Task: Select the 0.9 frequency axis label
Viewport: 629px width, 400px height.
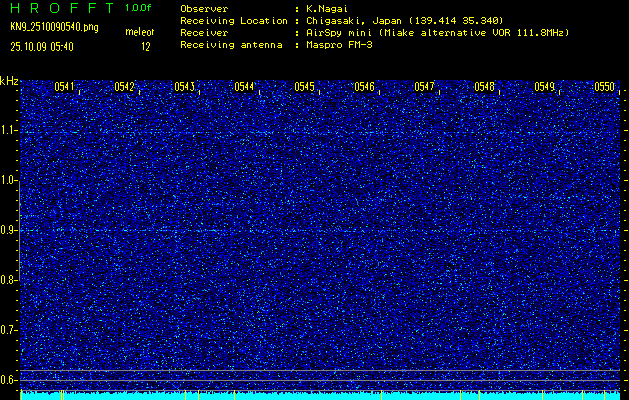Action: [9, 230]
